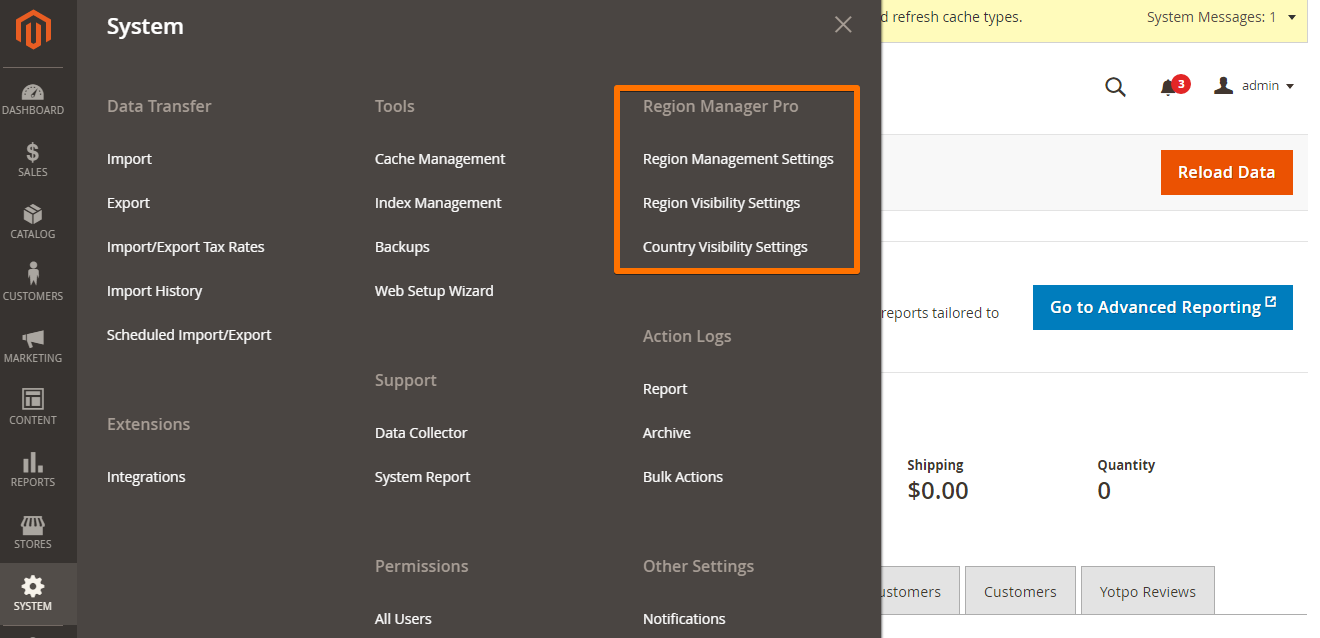
Task: Click Go to Advanced Reporting button
Action: click(1162, 307)
